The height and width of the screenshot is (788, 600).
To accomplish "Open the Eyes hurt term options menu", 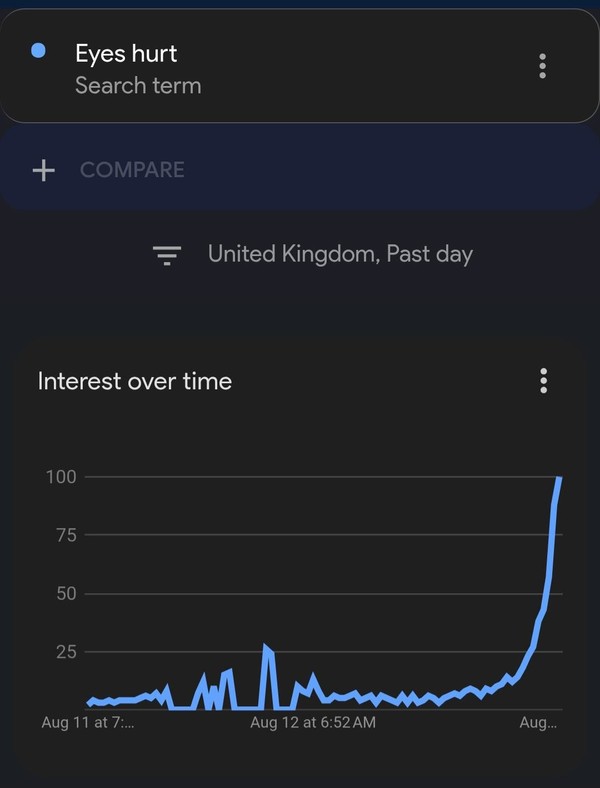I will (x=542, y=66).
